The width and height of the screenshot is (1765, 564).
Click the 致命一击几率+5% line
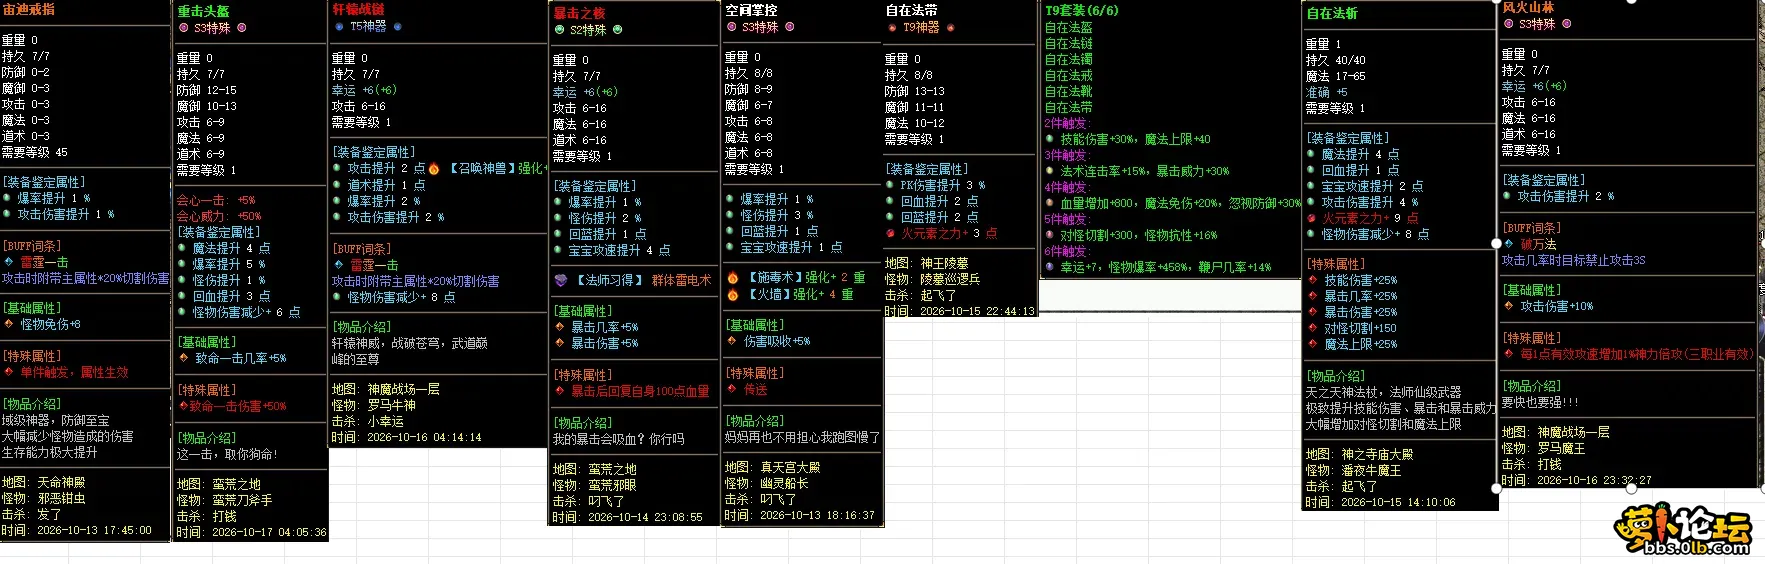coord(240,358)
